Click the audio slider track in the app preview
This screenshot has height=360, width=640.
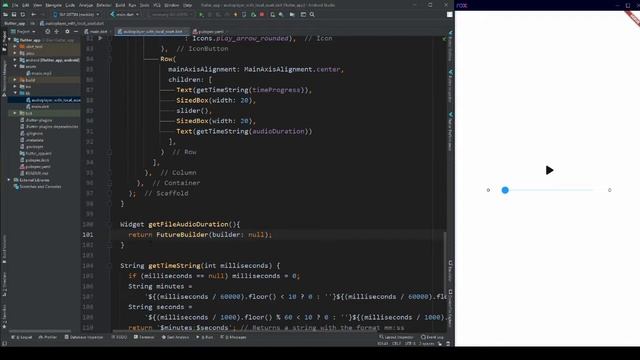(549, 190)
